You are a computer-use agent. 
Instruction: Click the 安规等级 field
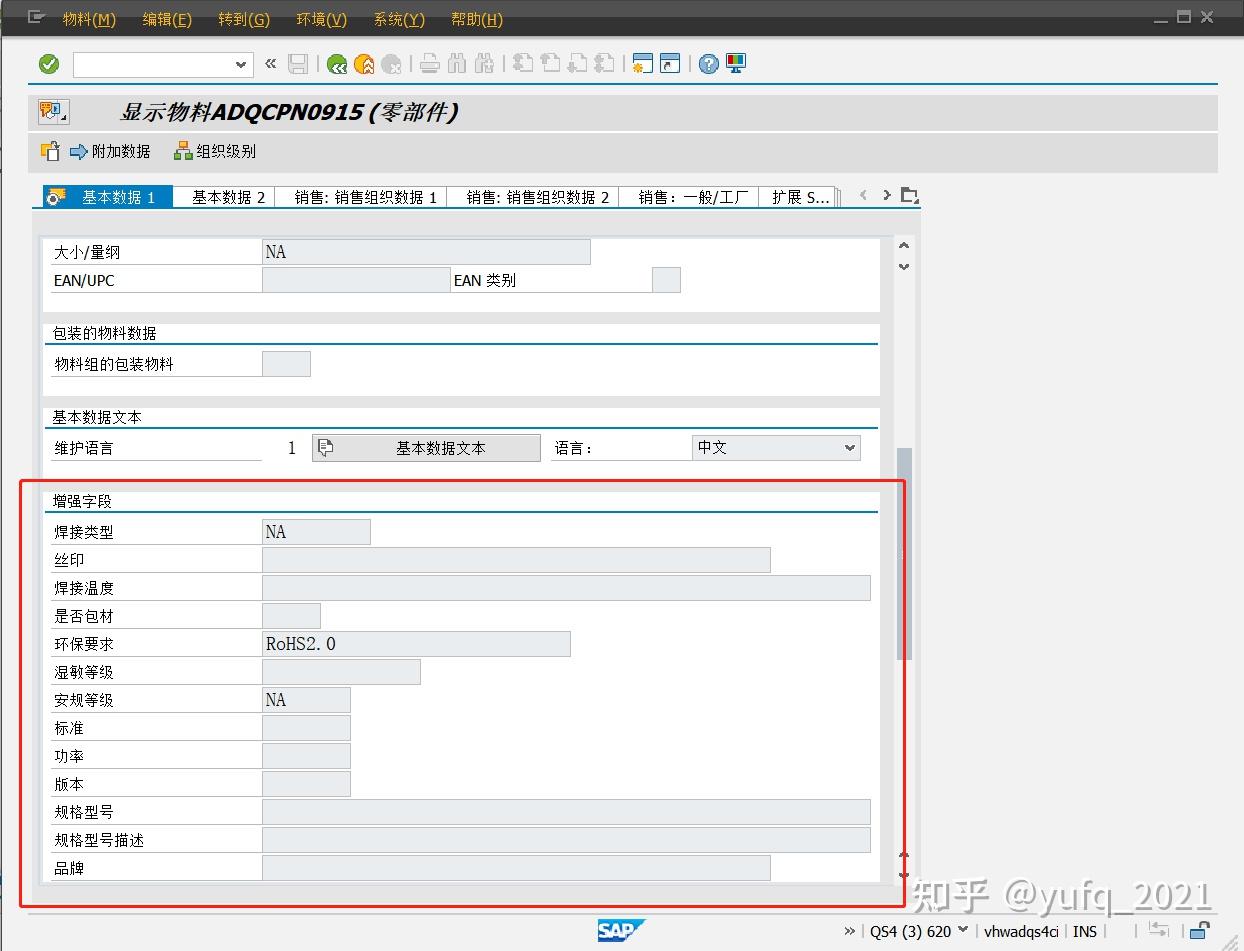(x=306, y=700)
